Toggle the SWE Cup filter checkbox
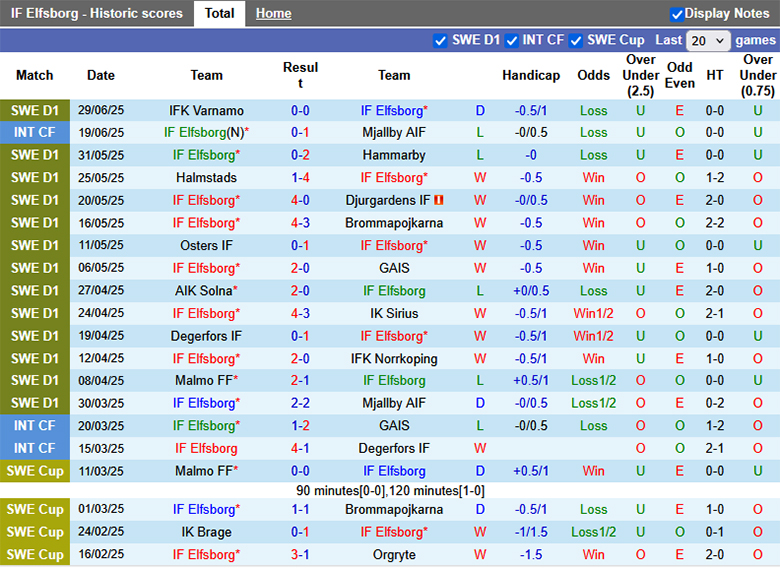This screenshot has width=780, height=568. tap(576, 41)
